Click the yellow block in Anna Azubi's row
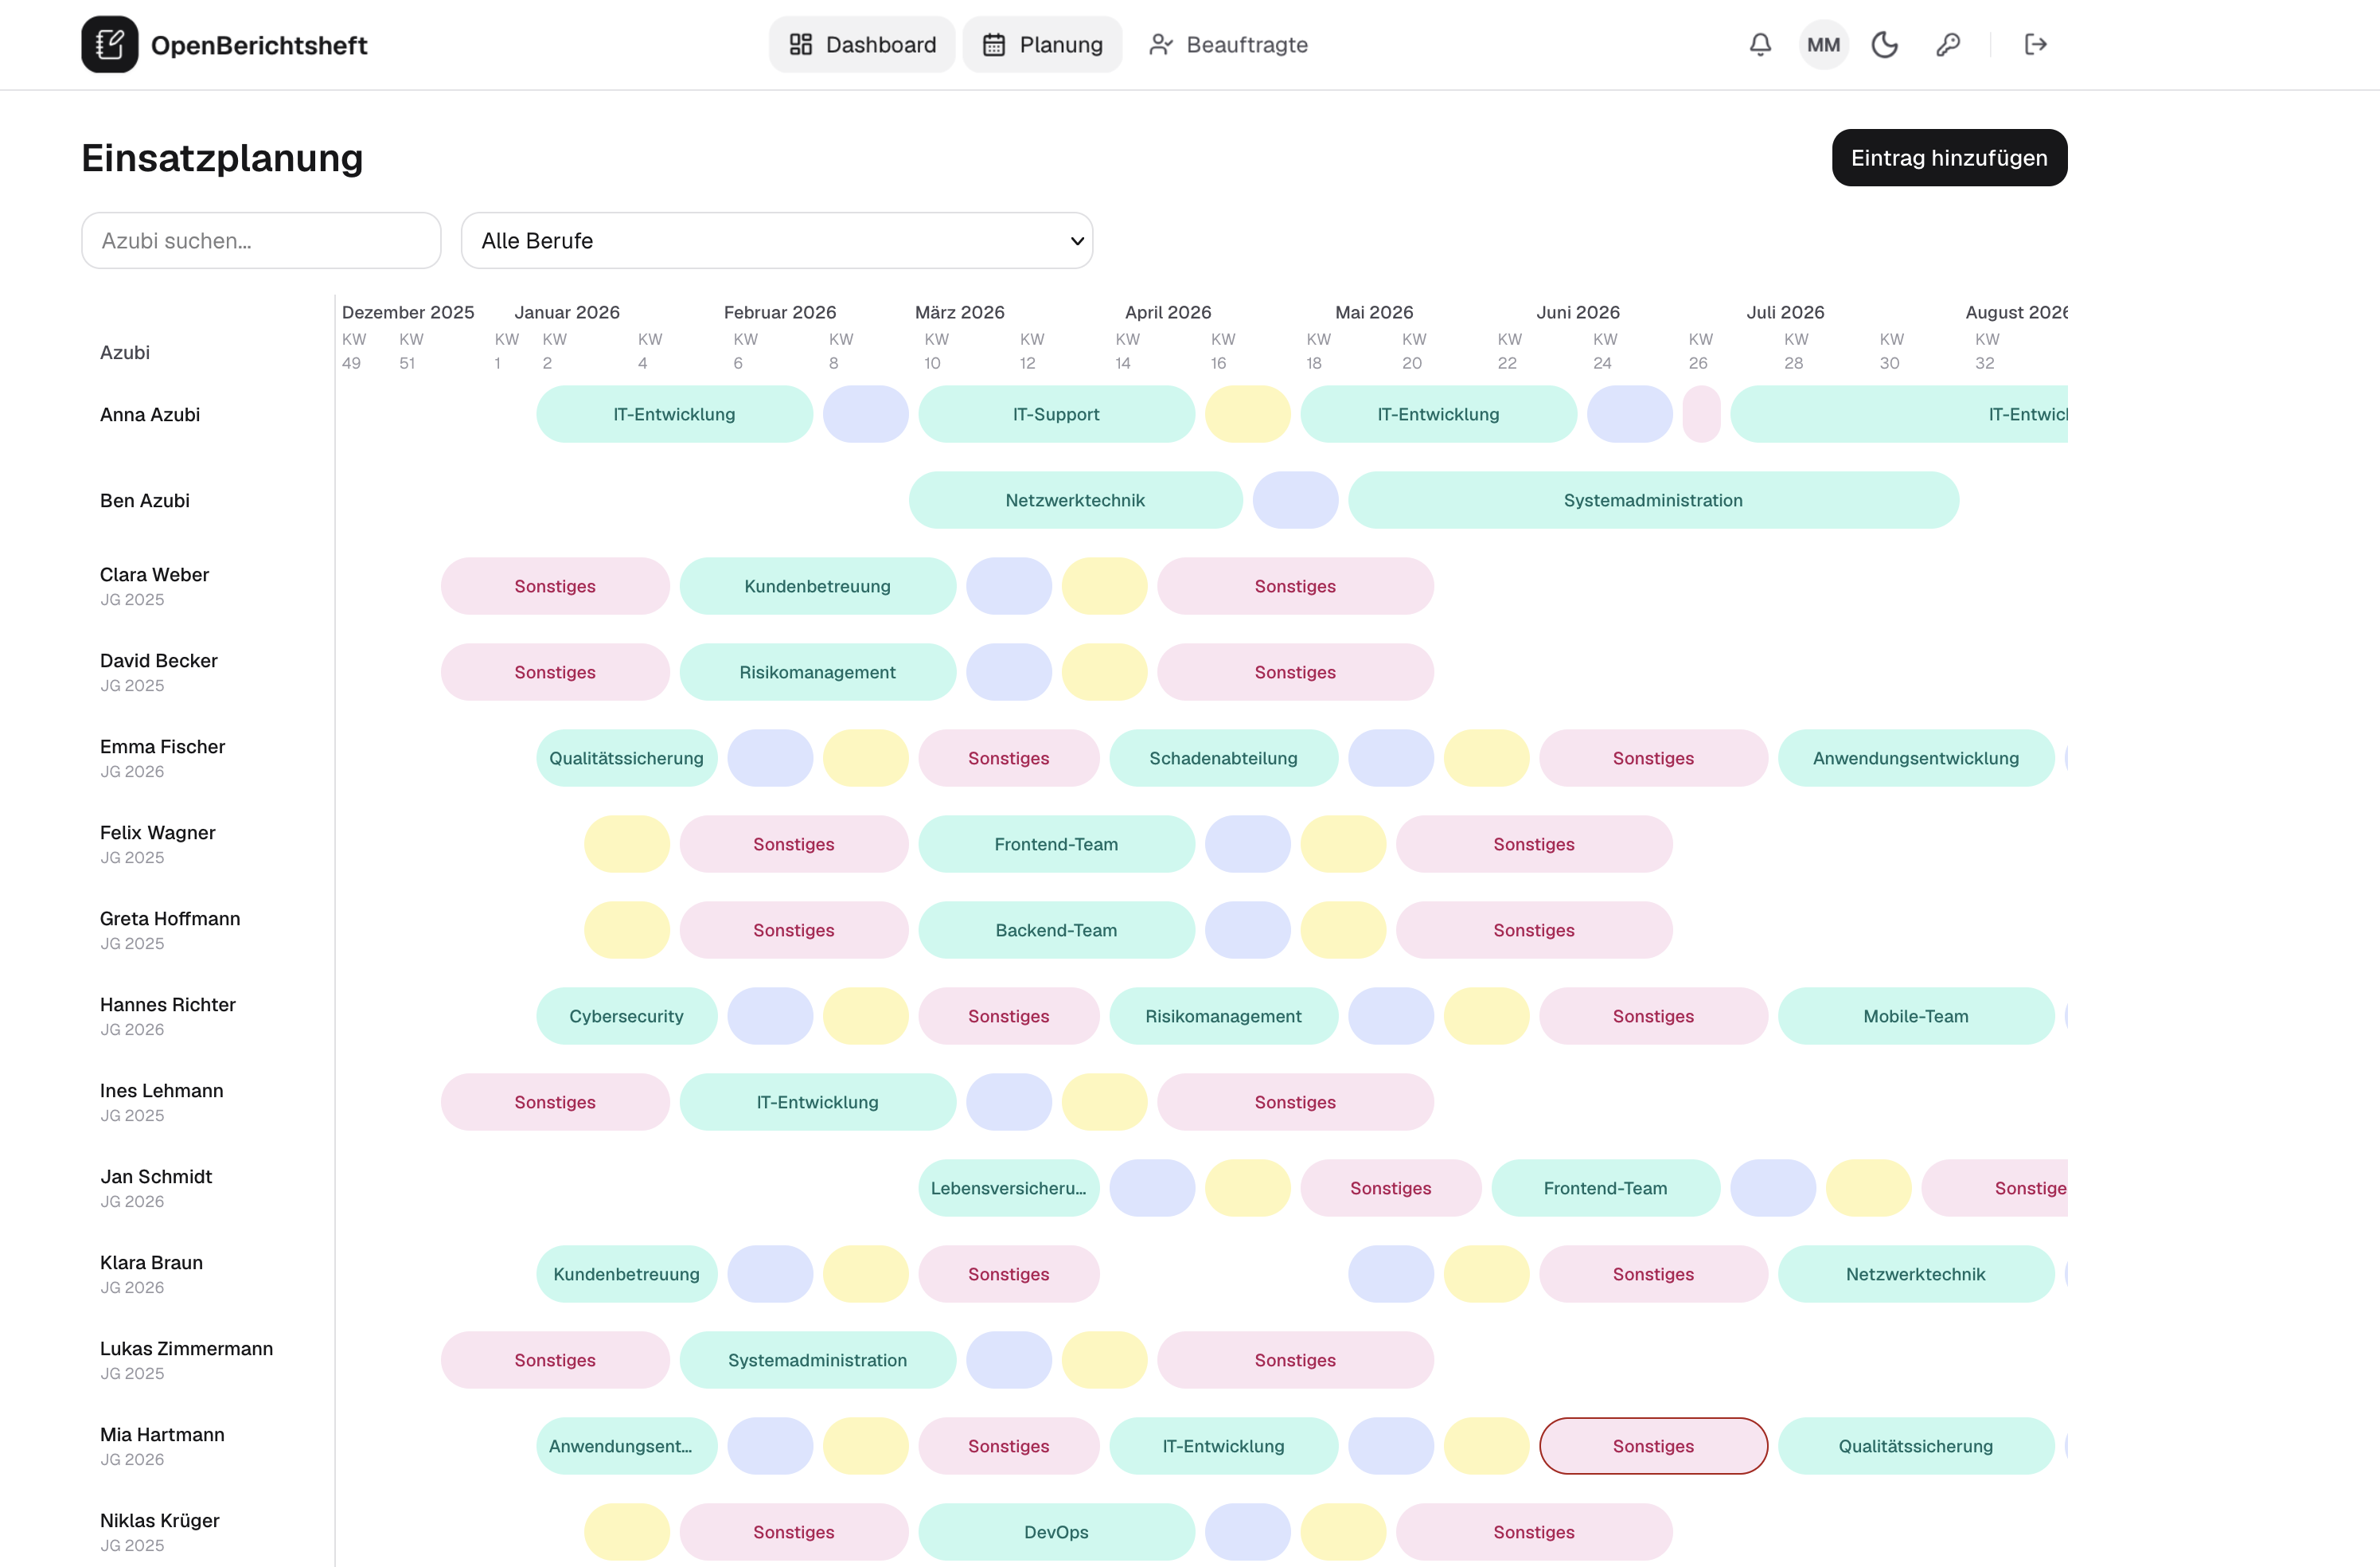The image size is (2380, 1567). point(1247,414)
